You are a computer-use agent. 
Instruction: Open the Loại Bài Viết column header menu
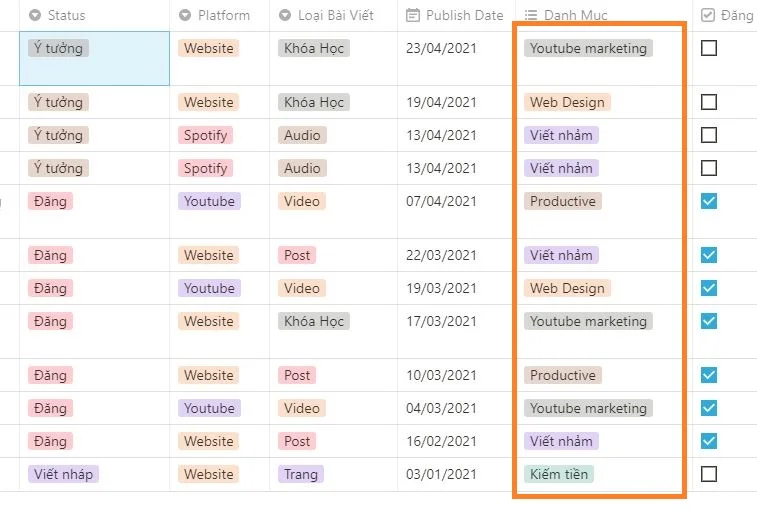pyautogui.click(x=334, y=15)
